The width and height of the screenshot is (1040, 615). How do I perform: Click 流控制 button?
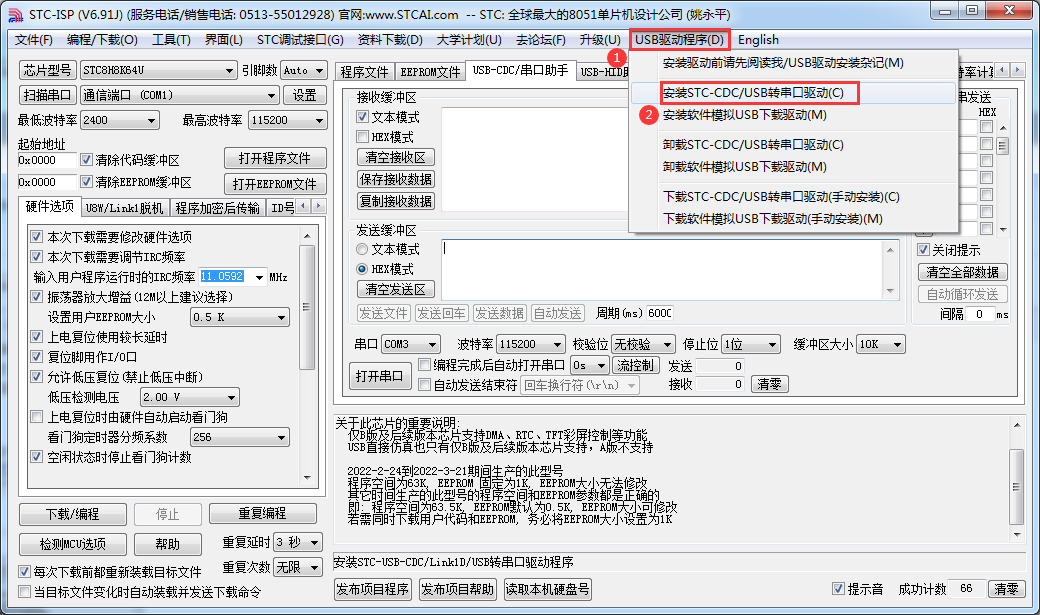[x=635, y=365]
